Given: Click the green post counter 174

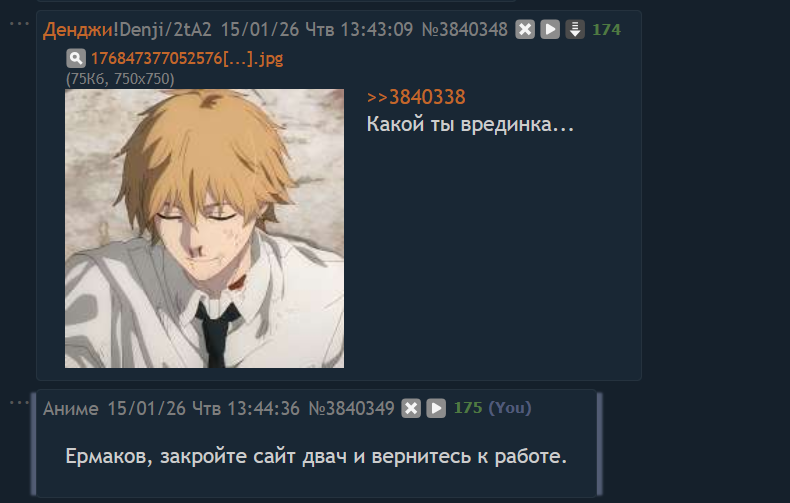Looking at the screenshot, I should 607,29.
